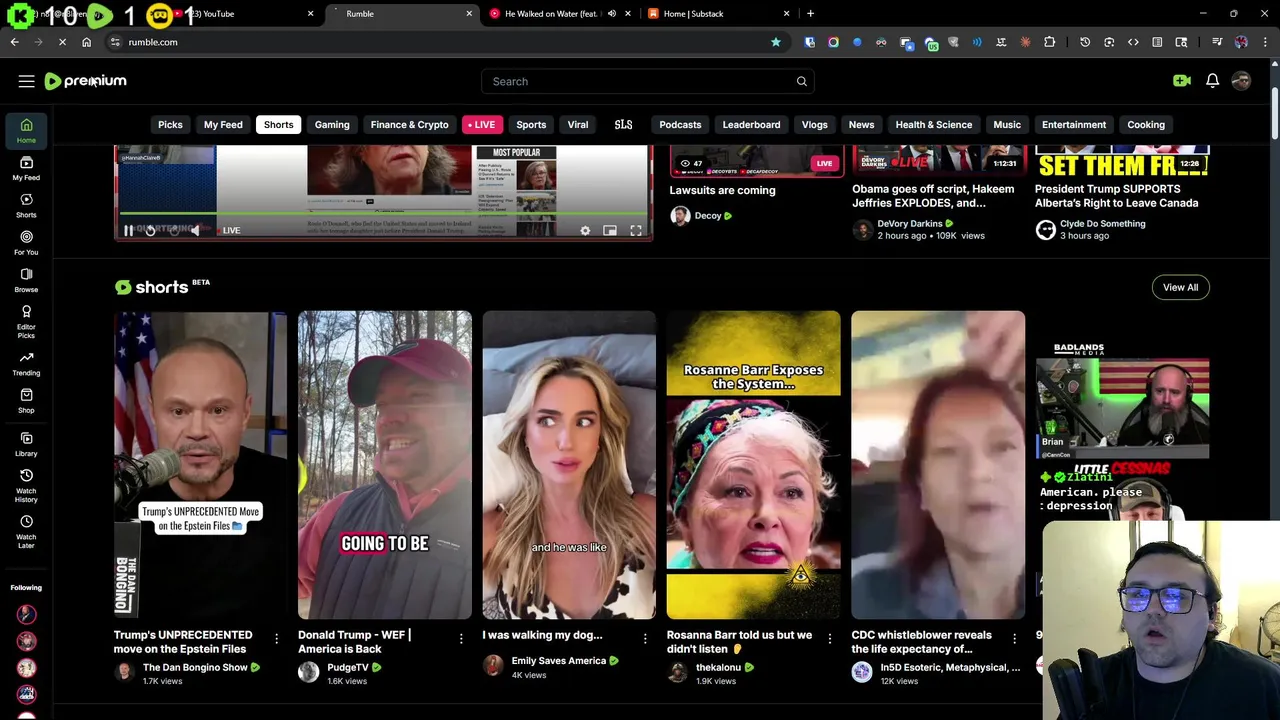Screen dimensions: 1280x720
Task: Go back with the browser back arrow
Action: click(14, 42)
